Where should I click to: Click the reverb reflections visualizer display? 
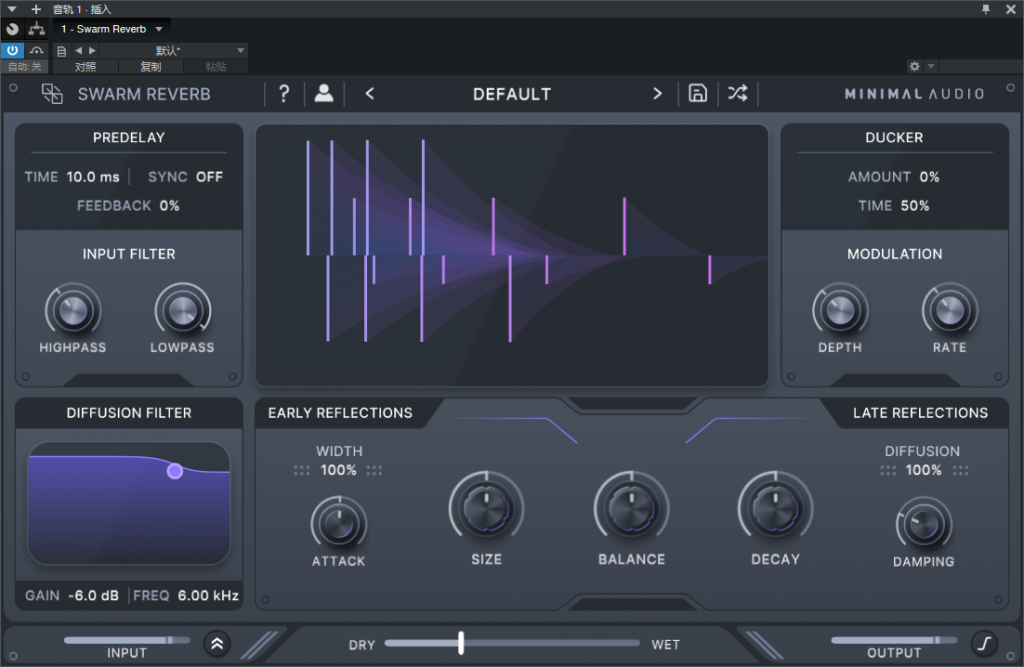point(512,255)
